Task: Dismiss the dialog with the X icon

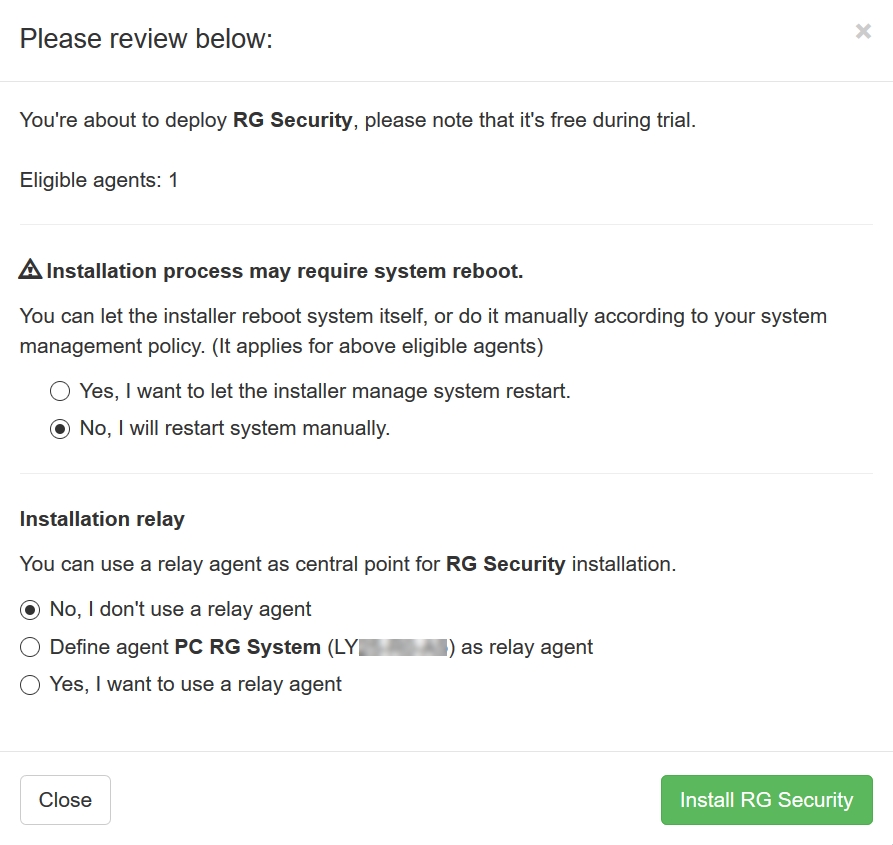Action: pos(863,31)
